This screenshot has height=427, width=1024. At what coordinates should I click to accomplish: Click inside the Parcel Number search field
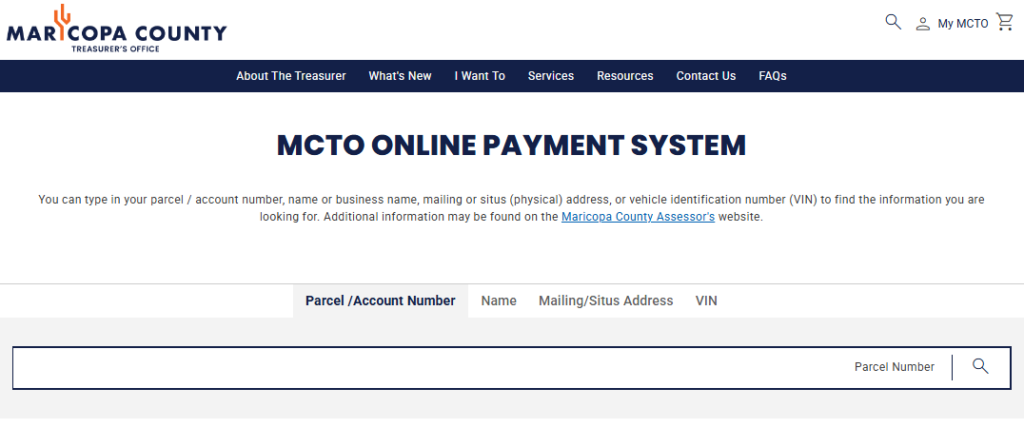(x=430, y=367)
